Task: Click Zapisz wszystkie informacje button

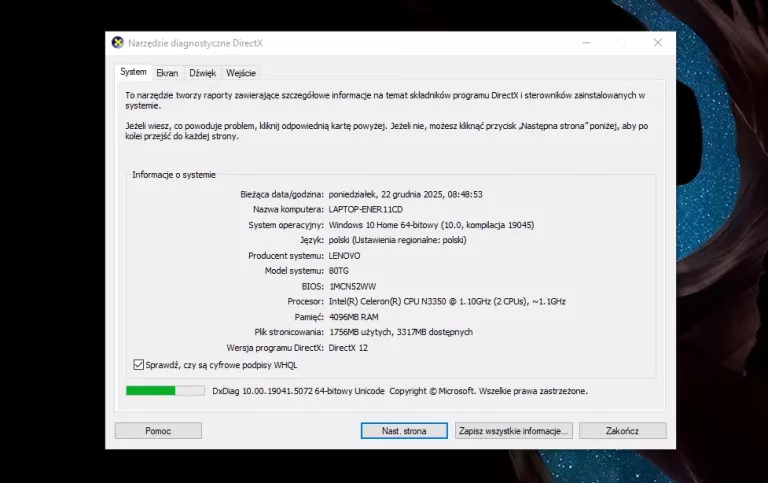Action: click(x=513, y=431)
